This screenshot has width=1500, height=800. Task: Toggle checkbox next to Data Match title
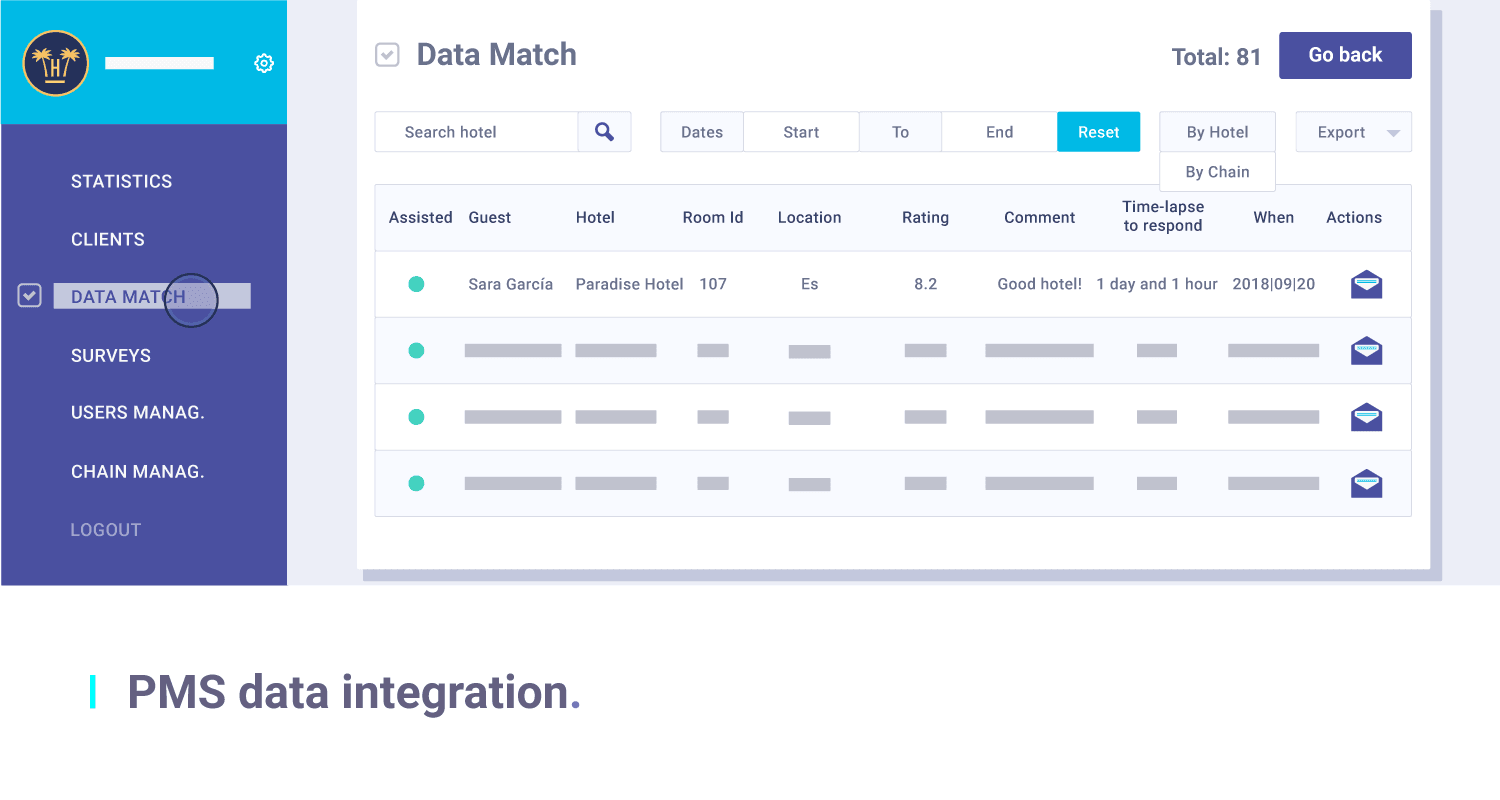[x=387, y=55]
